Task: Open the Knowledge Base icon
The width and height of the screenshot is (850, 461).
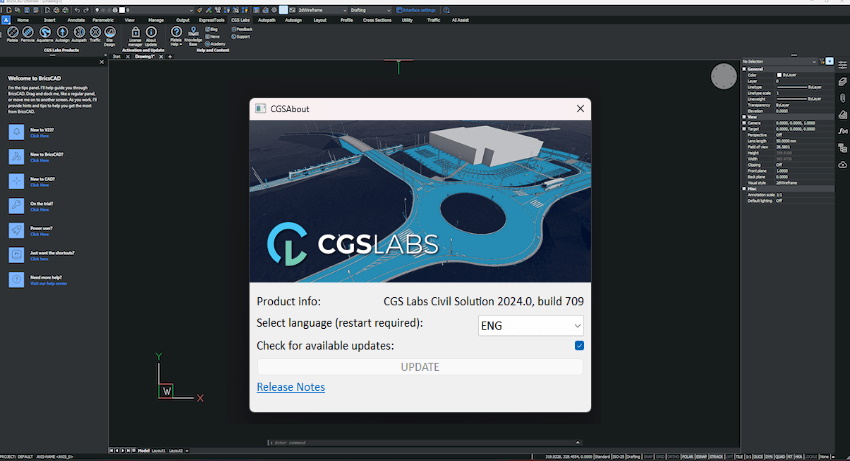Action: 193,35
